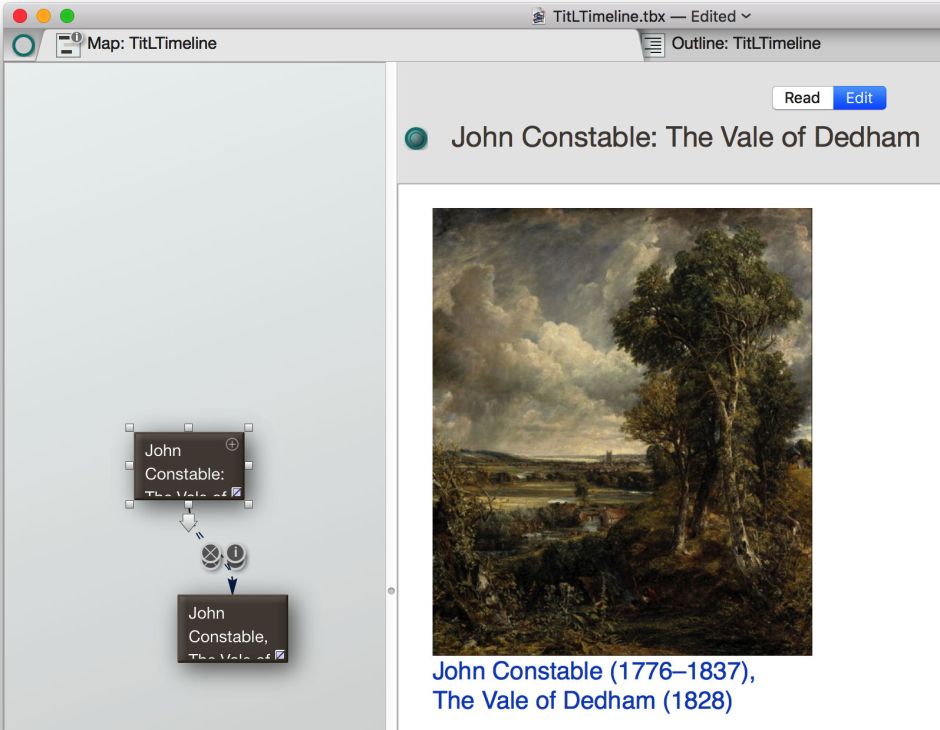Screen dimensions: 940x730
Task: Select the Map: TitLTimeline tab
Action: point(152,44)
